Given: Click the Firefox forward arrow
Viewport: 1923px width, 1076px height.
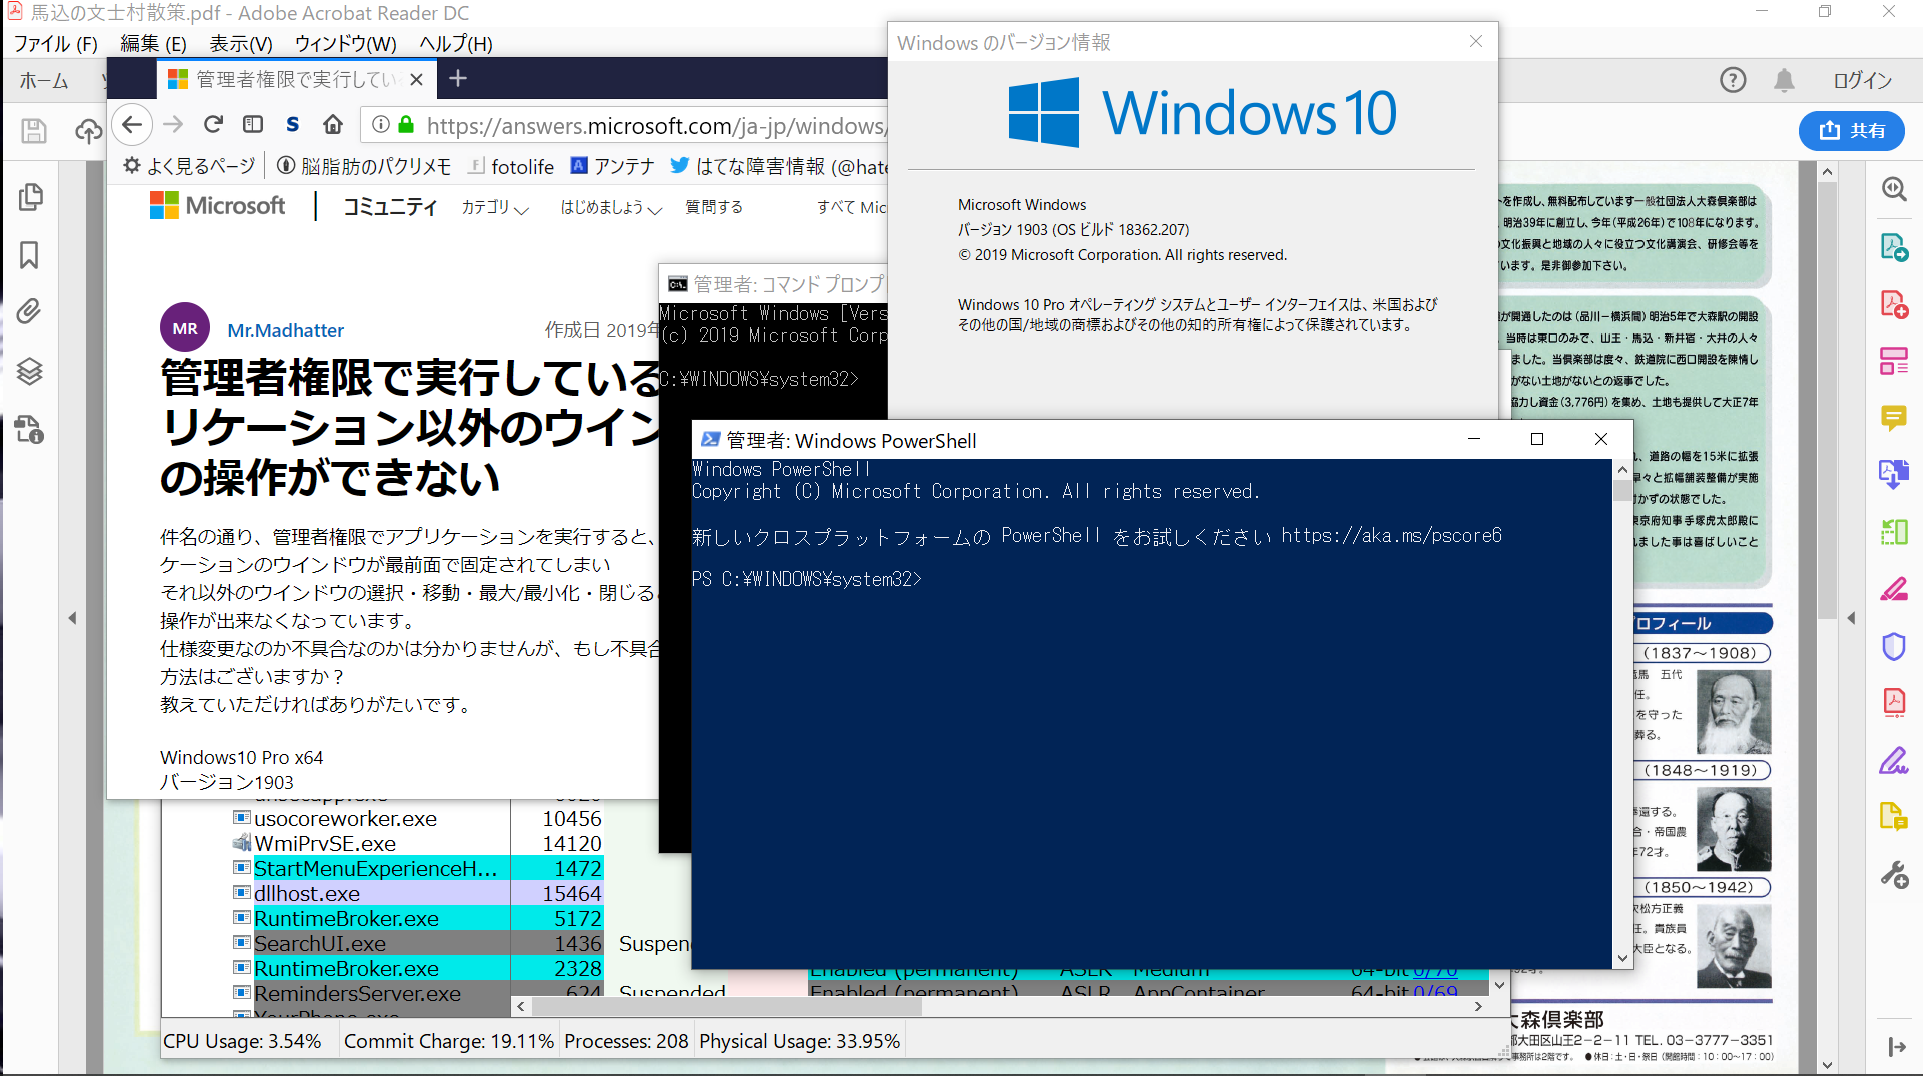Looking at the screenshot, I should [173, 125].
